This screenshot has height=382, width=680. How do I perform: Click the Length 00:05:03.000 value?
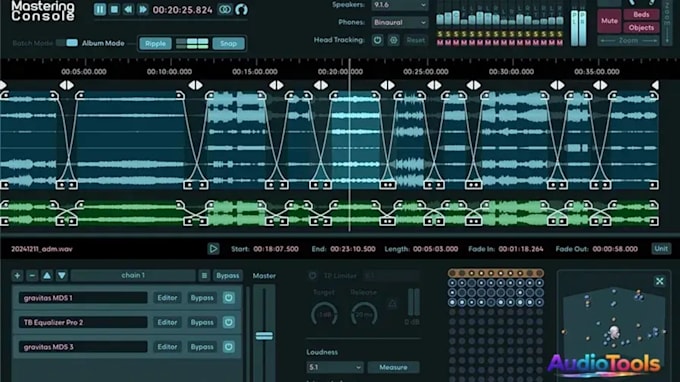click(435, 249)
